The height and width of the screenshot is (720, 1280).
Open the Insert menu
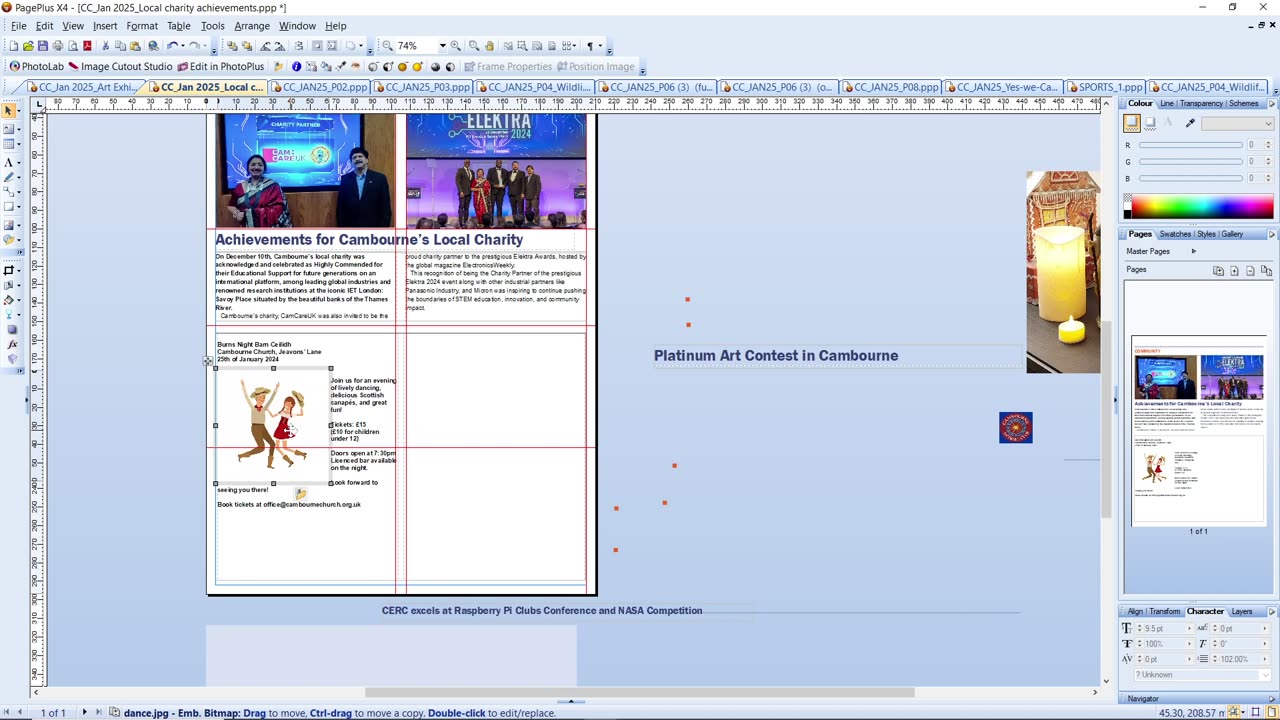point(105,26)
